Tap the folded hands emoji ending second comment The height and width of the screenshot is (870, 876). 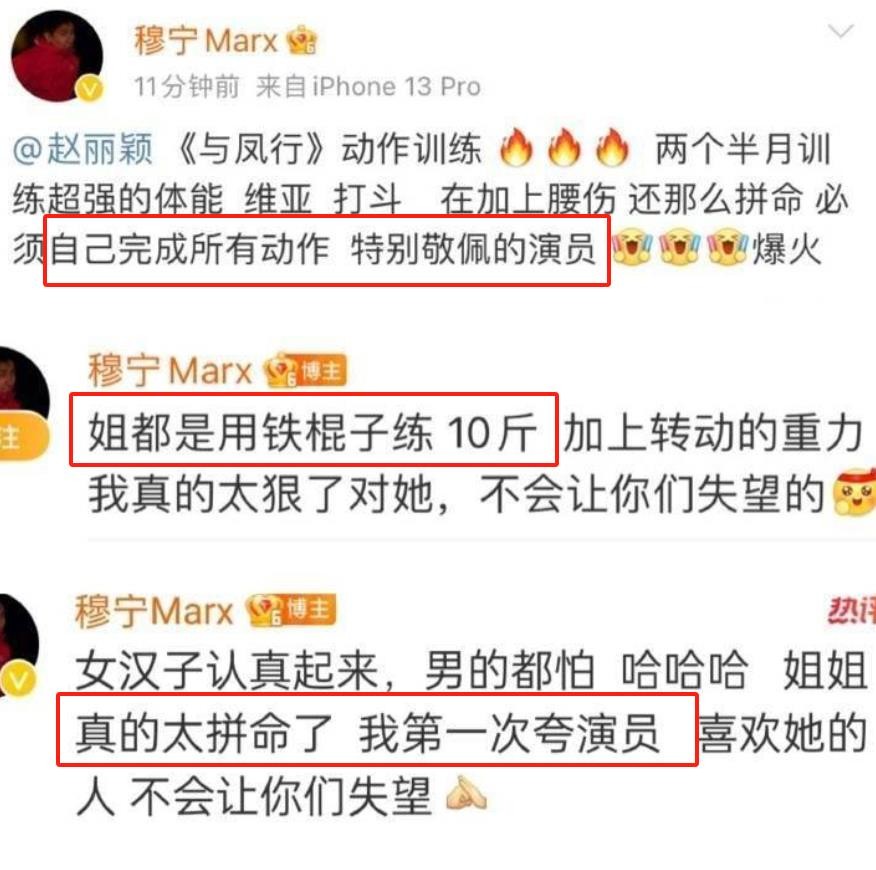pos(466,793)
